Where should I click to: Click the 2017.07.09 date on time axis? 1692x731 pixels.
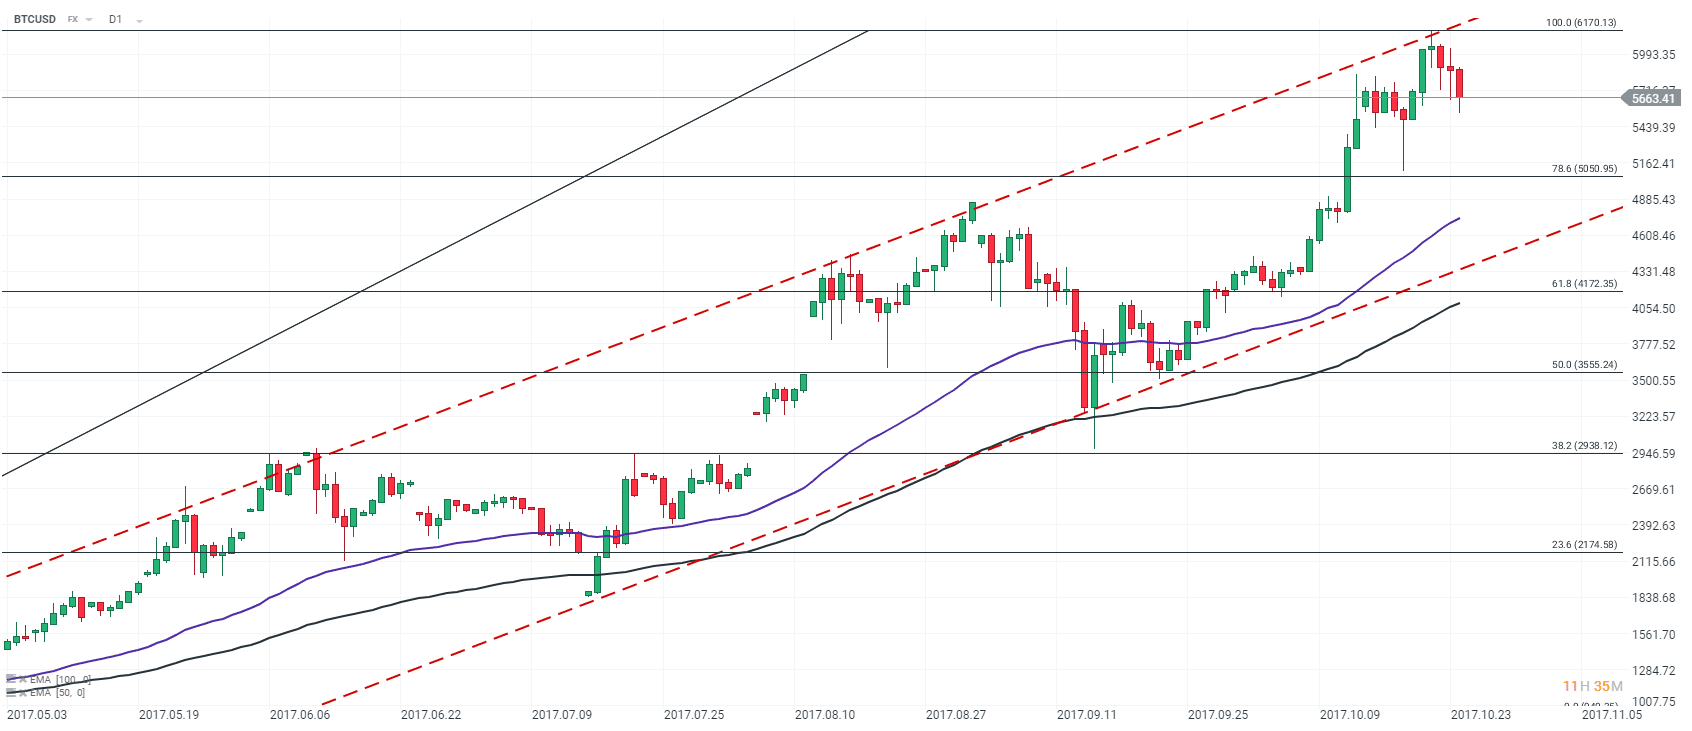tap(562, 715)
